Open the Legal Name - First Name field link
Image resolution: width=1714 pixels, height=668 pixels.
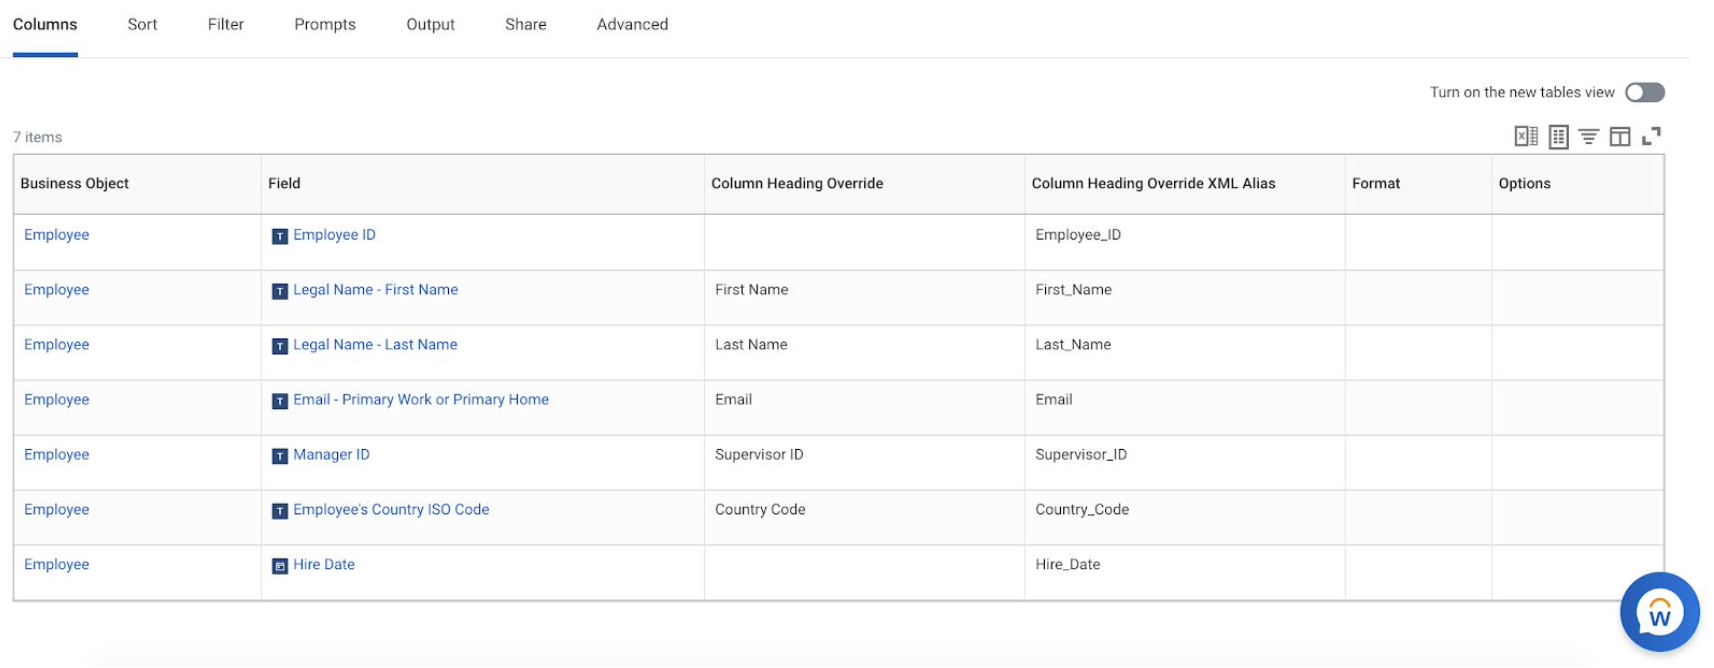(375, 290)
